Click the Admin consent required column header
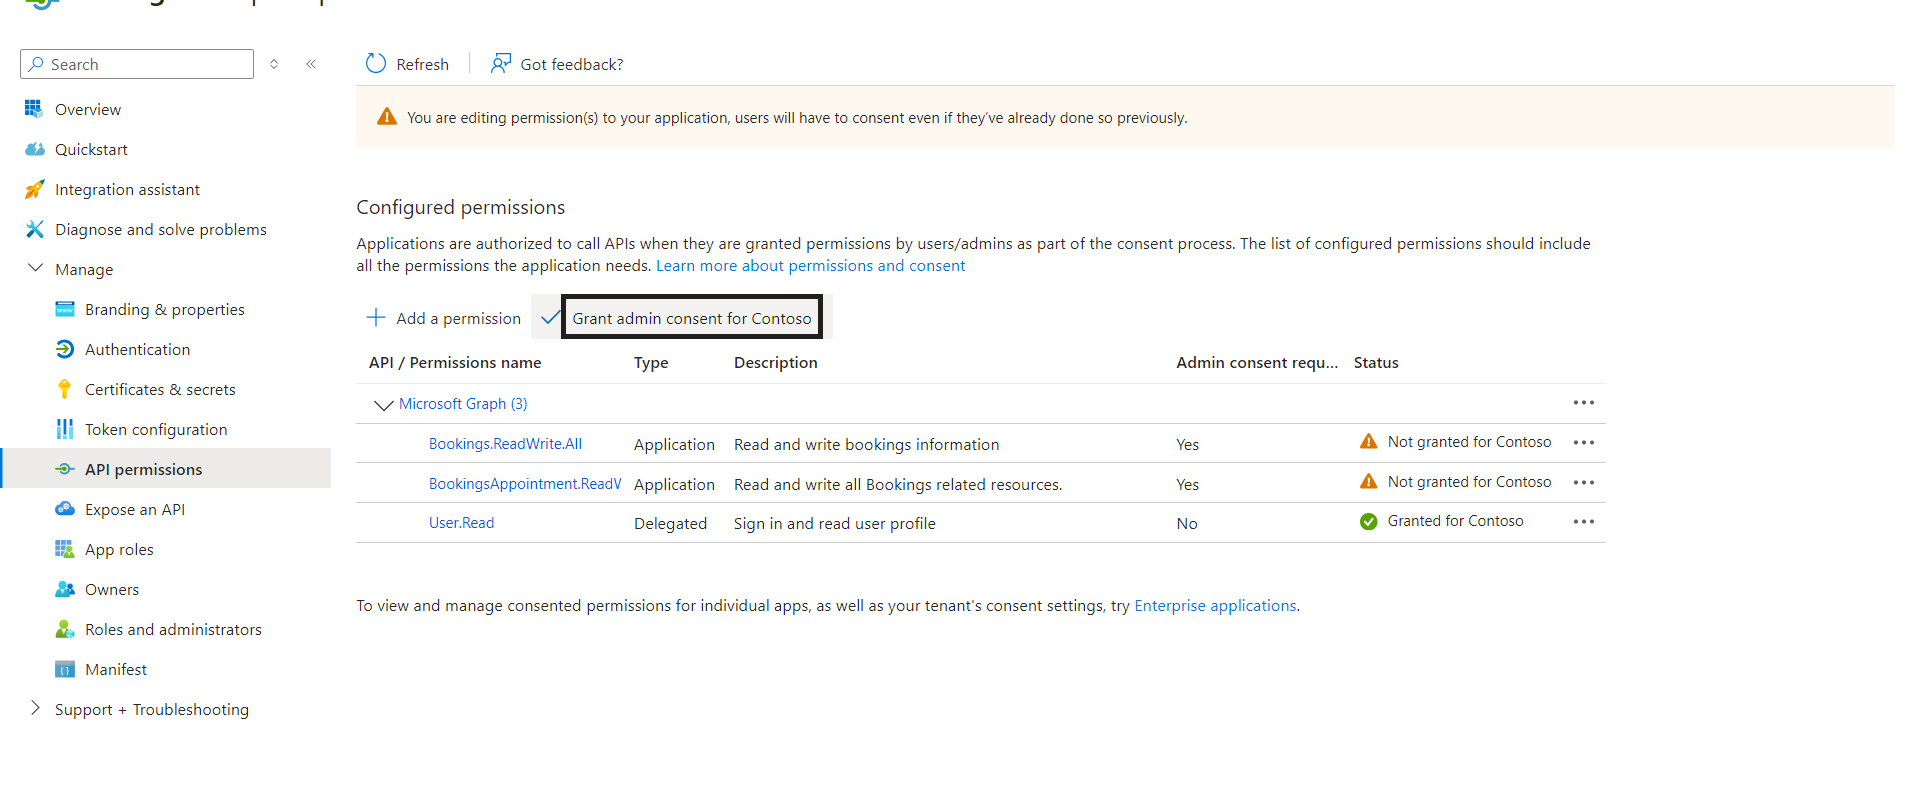This screenshot has width=1920, height=796. pos(1257,363)
